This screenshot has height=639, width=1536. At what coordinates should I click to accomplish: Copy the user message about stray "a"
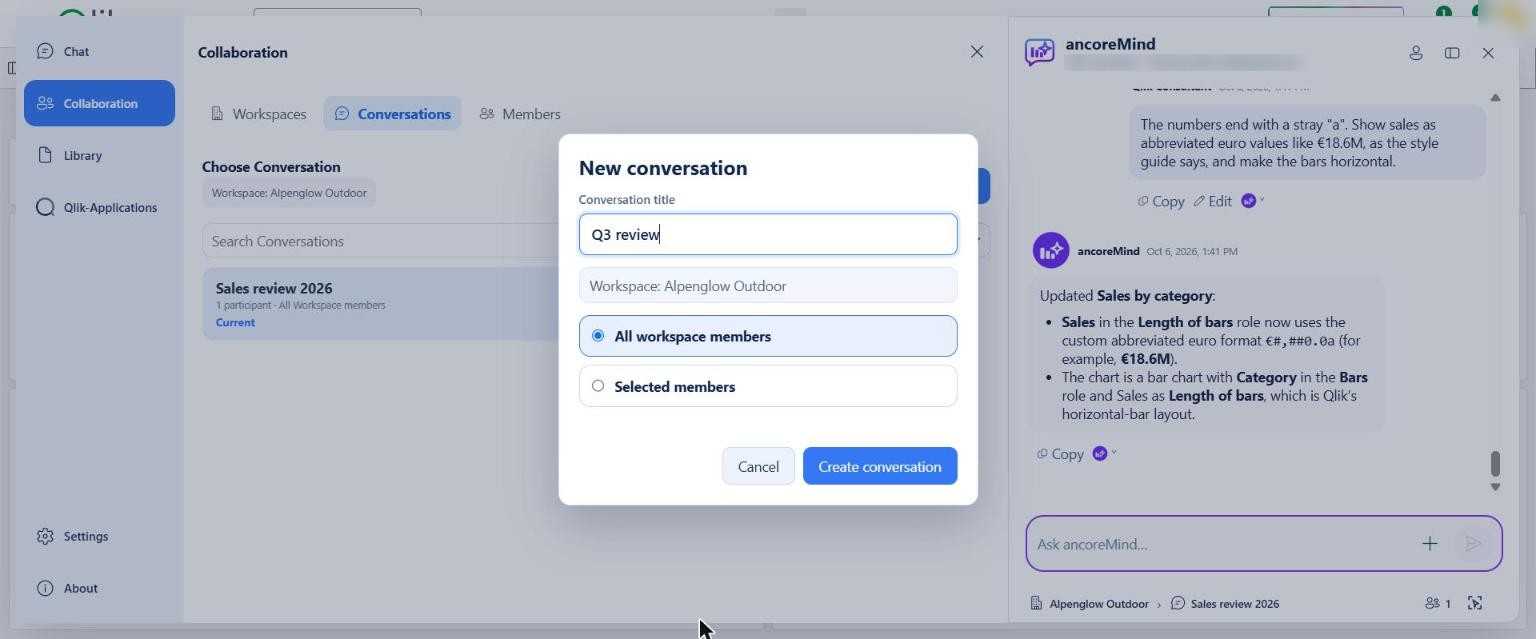coord(1161,201)
